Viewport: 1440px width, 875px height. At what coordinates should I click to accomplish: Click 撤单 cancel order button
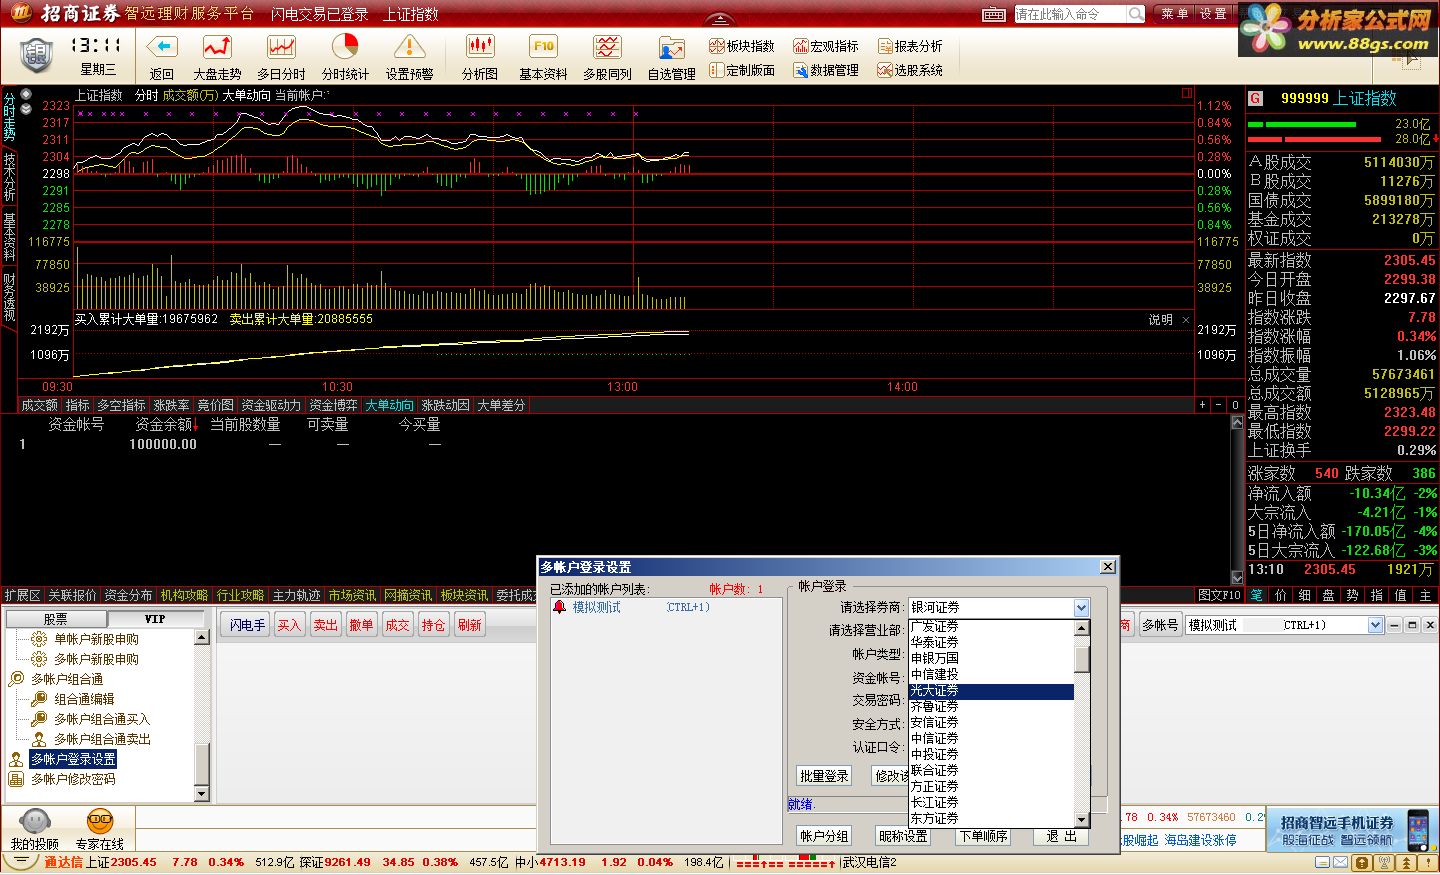coord(361,625)
